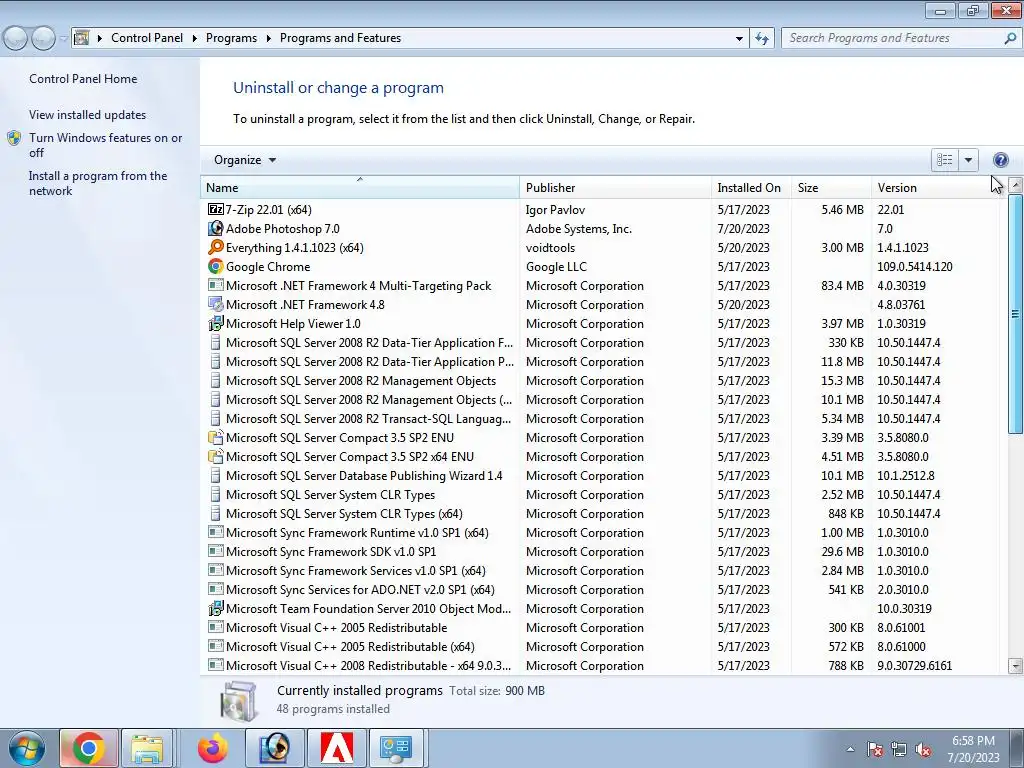Sort by the Name column header
Screen dimensions: 1024x768
[359, 187]
